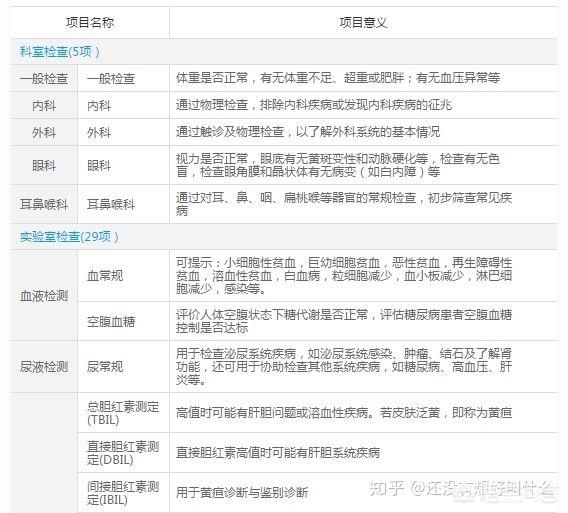Select the 尿常规 item cell
This screenshot has width=568, height=513.
click(123, 367)
